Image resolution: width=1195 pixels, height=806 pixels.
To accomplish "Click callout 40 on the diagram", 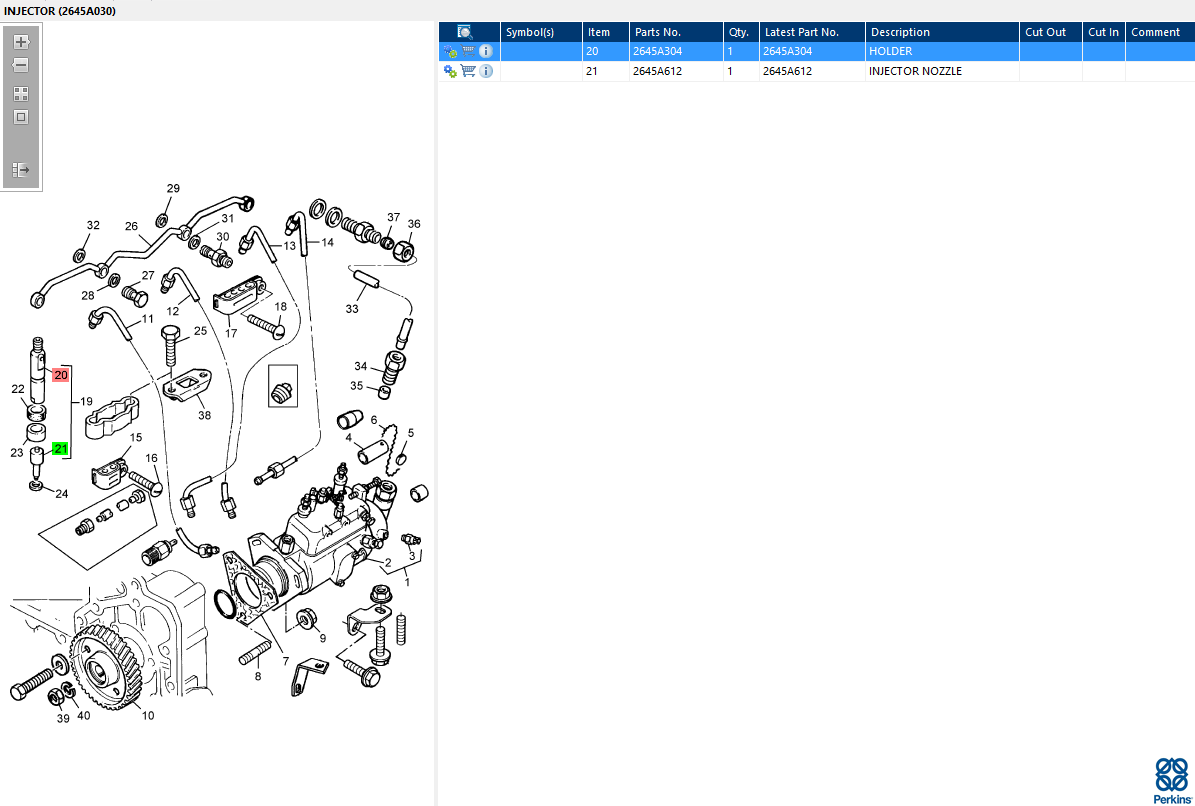I will [x=83, y=715].
